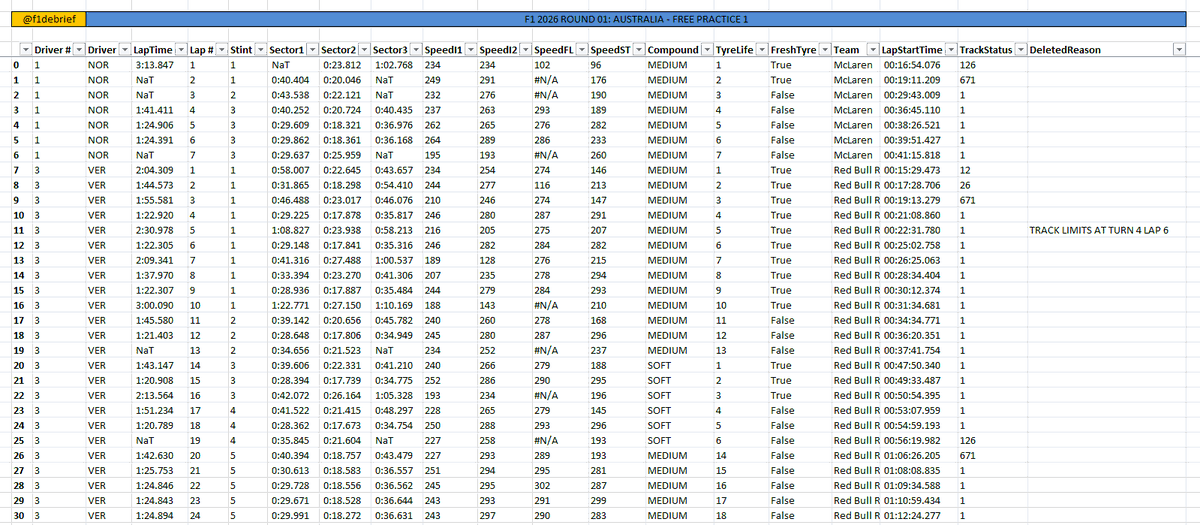
Task: Select the TRACK LIMITS AT TURN 4 LAP 6 cell
Action: pyautogui.click(x=1106, y=231)
